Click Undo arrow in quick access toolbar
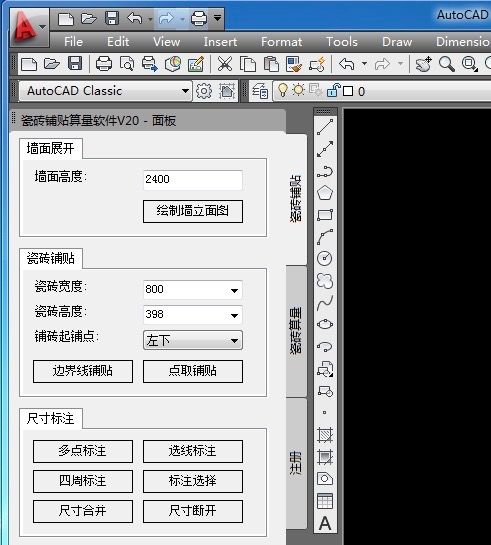The height and width of the screenshot is (545, 491). 135,18
